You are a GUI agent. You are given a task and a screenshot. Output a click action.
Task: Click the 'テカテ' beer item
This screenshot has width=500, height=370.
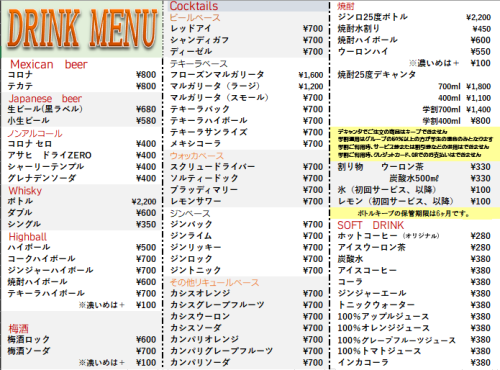[x=20, y=86]
